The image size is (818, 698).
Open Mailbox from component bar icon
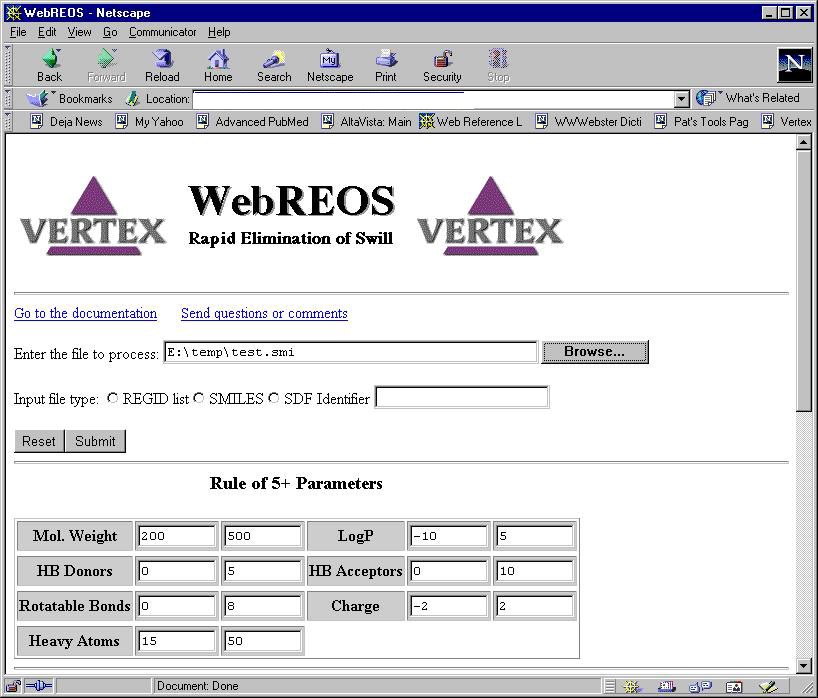click(667, 687)
